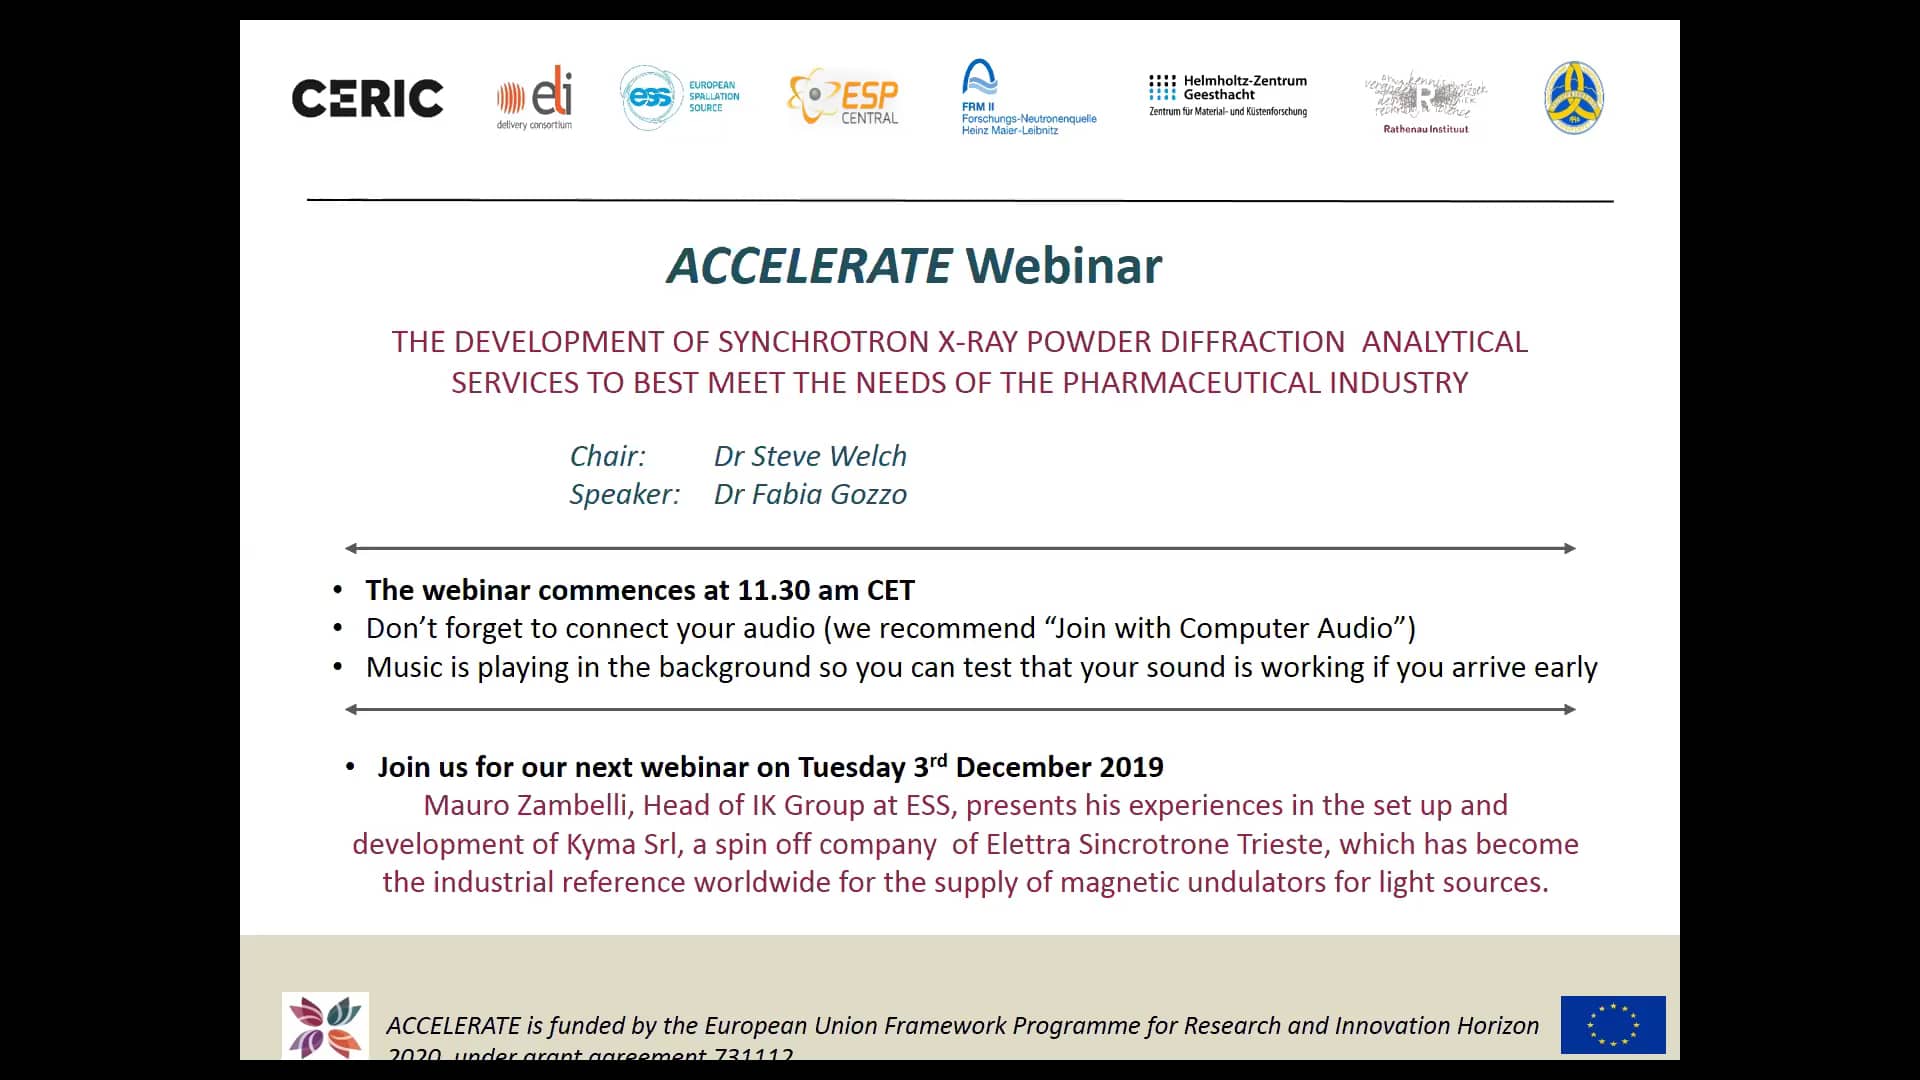The width and height of the screenshot is (1920, 1080).
Task: Click the line ending in 'PHARMACEUTICAL INDUSTRY'
Action: click(960, 383)
